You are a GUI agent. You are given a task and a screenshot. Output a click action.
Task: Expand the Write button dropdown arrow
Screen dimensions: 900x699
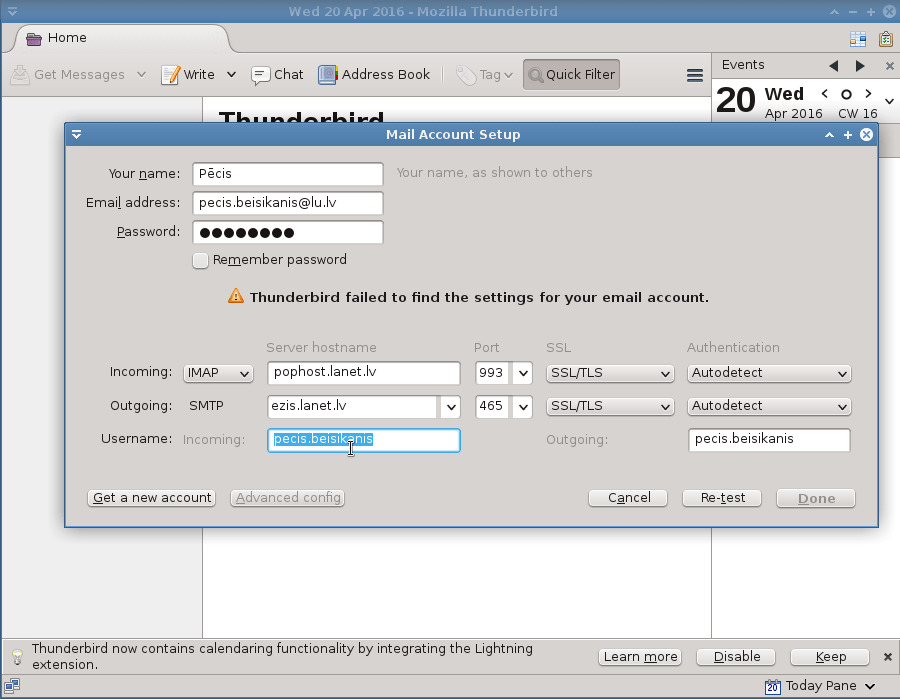[x=231, y=75]
